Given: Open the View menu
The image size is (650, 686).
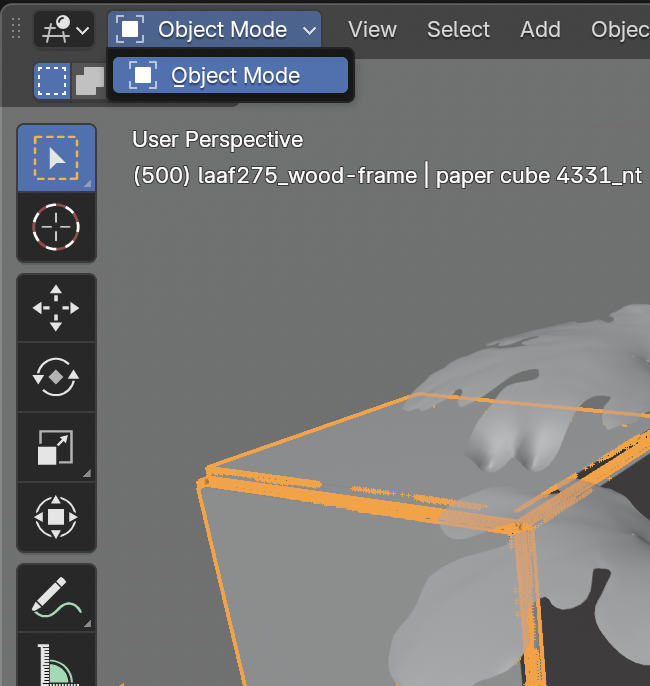Looking at the screenshot, I should (x=372, y=30).
